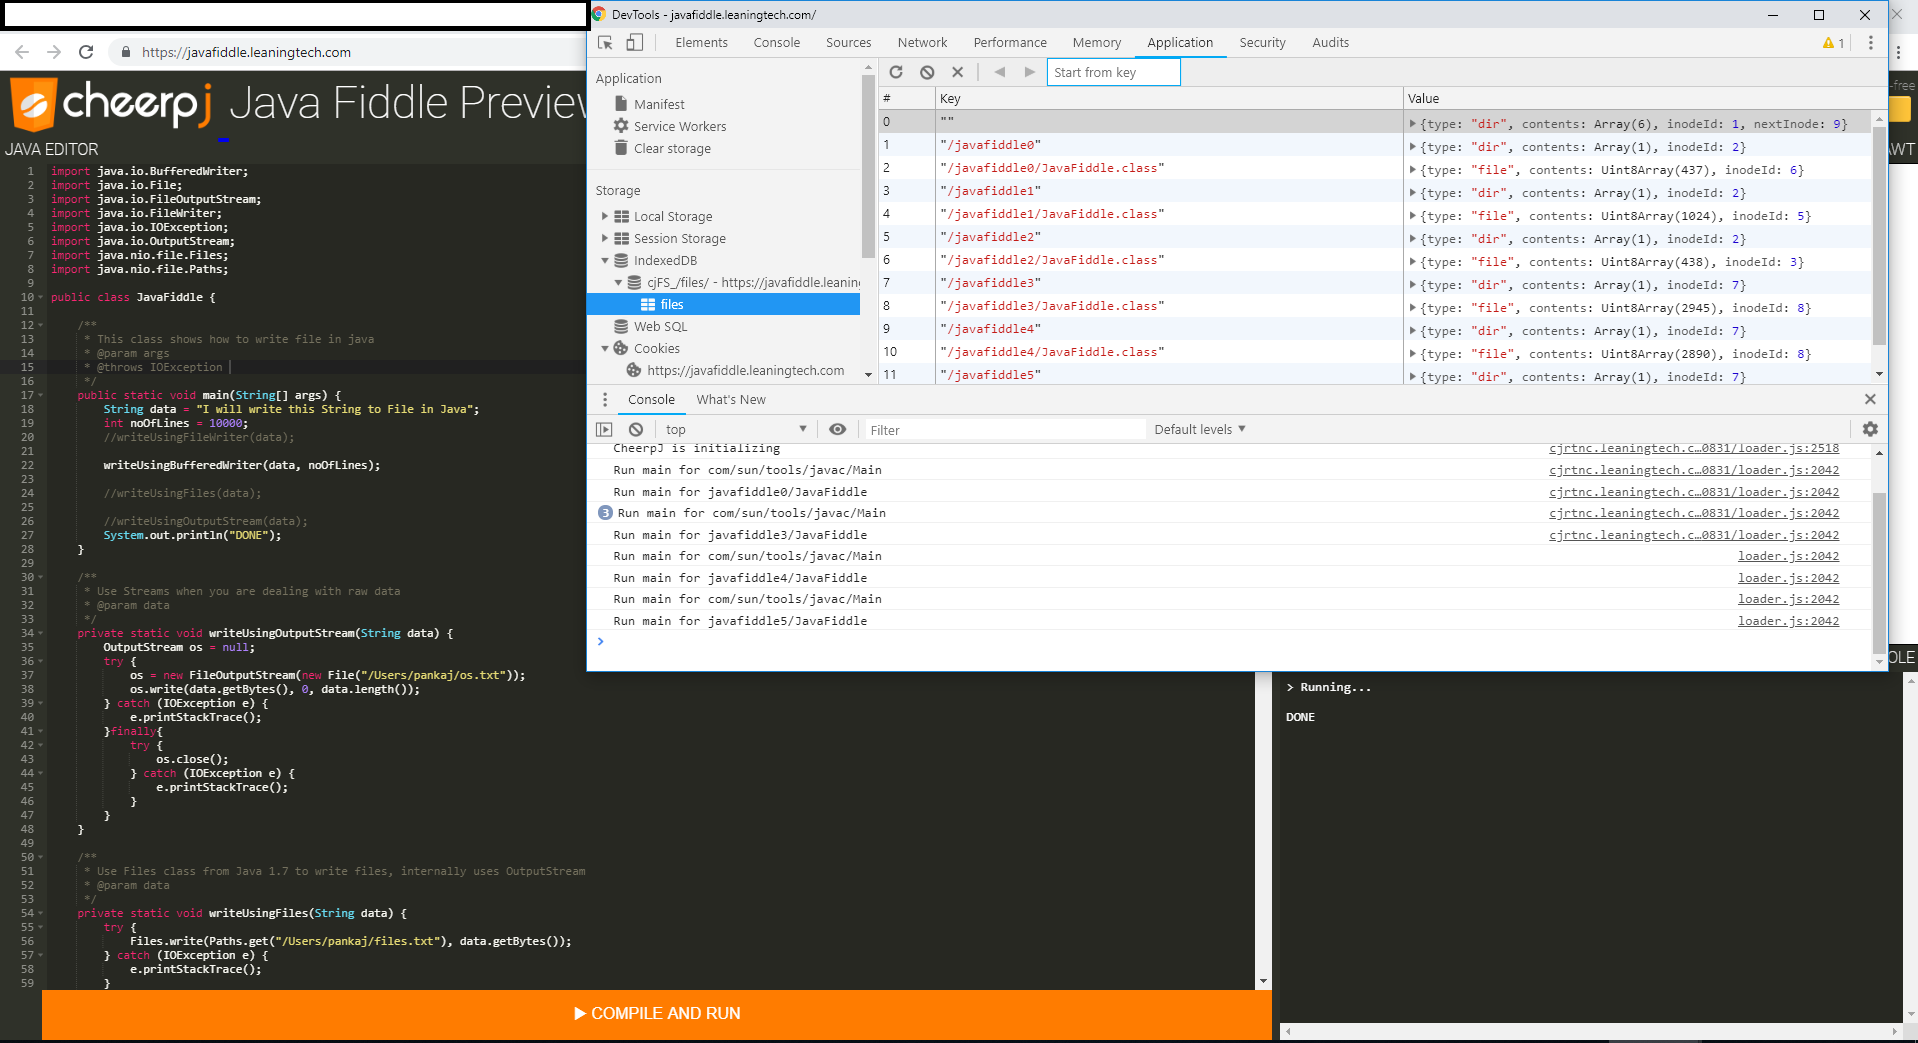Viewport: 1918px width, 1043px height.
Task: Clear the object store with the clear icon
Action: pyautogui.click(x=927, y=72)
